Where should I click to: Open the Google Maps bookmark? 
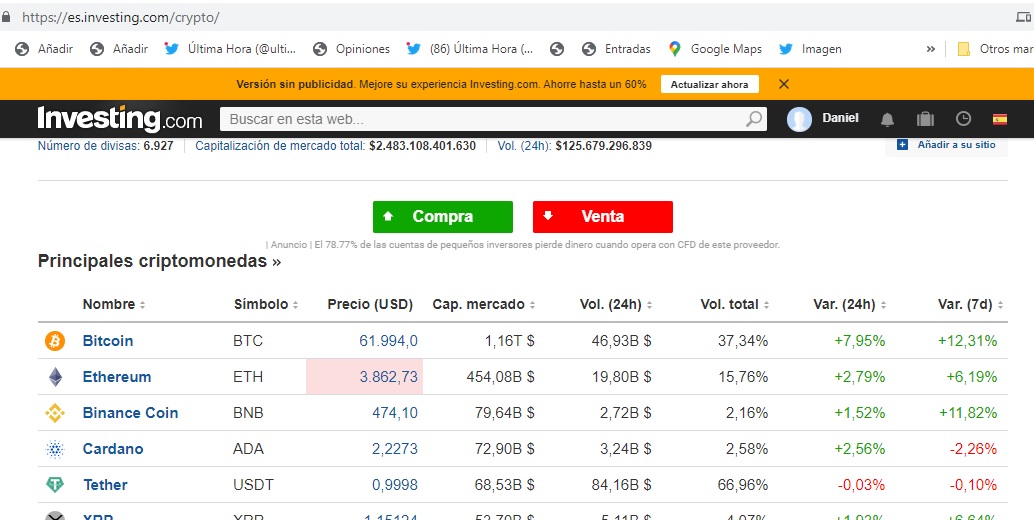715,49
